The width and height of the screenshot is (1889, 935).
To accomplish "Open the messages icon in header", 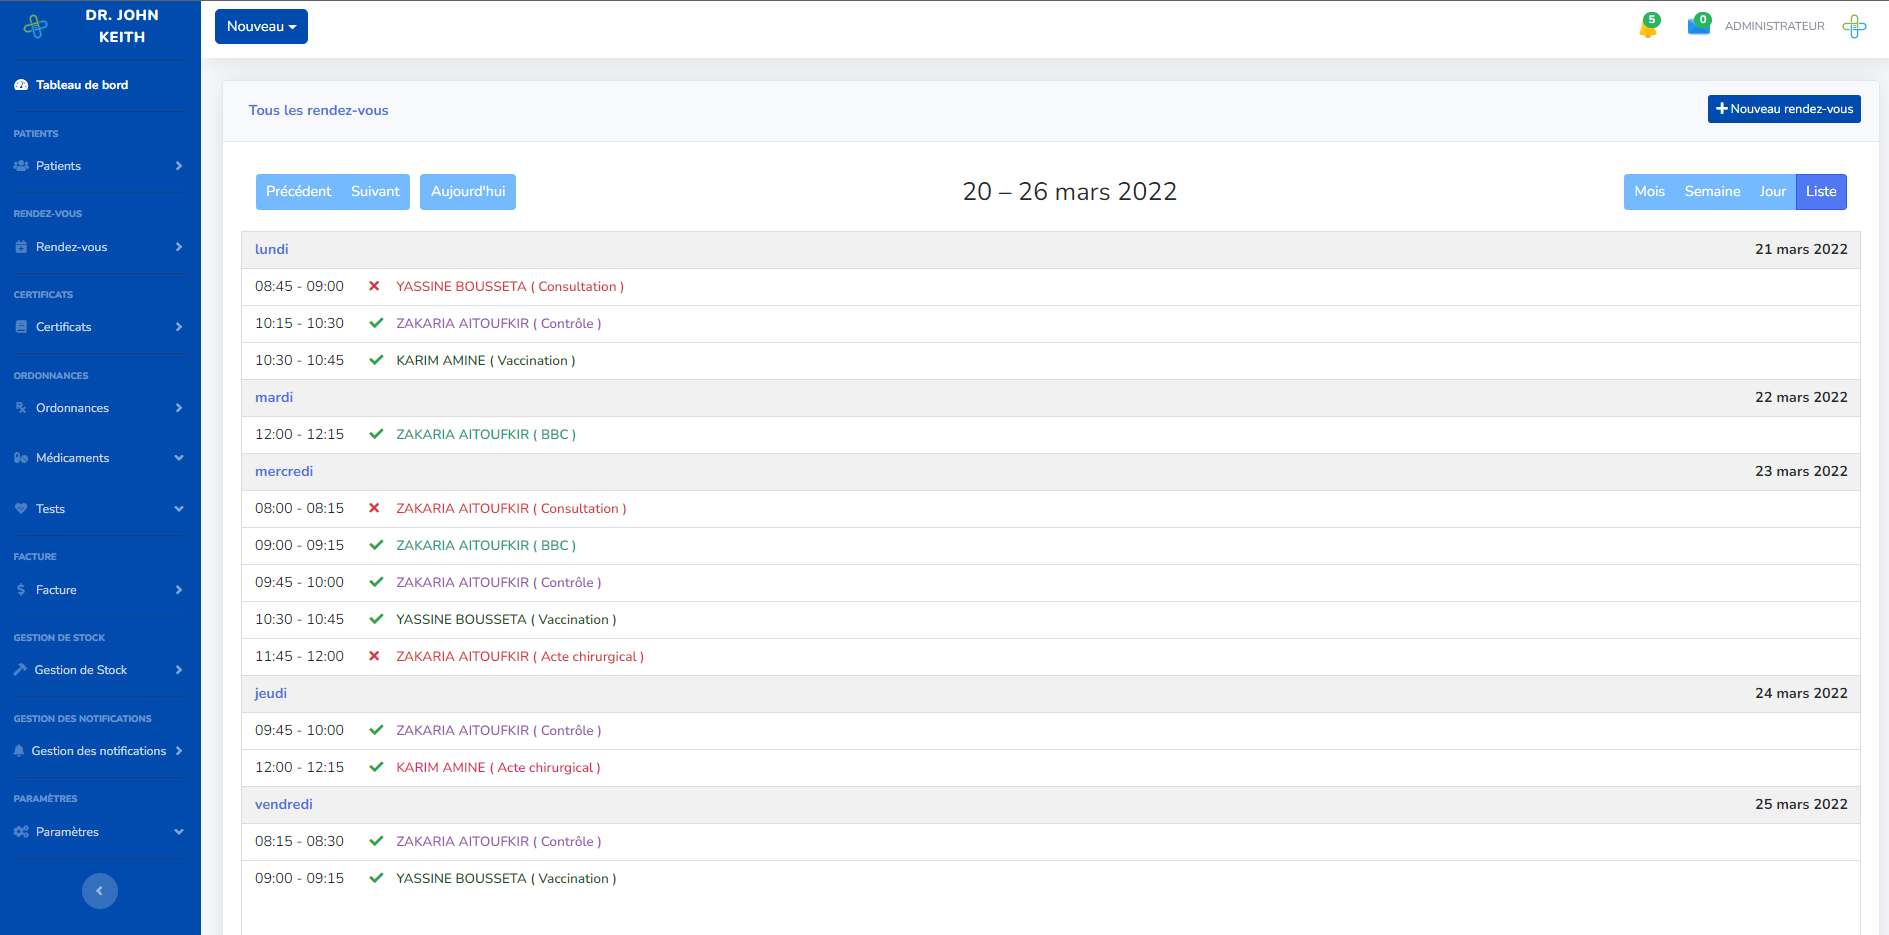I will 1698,26.
